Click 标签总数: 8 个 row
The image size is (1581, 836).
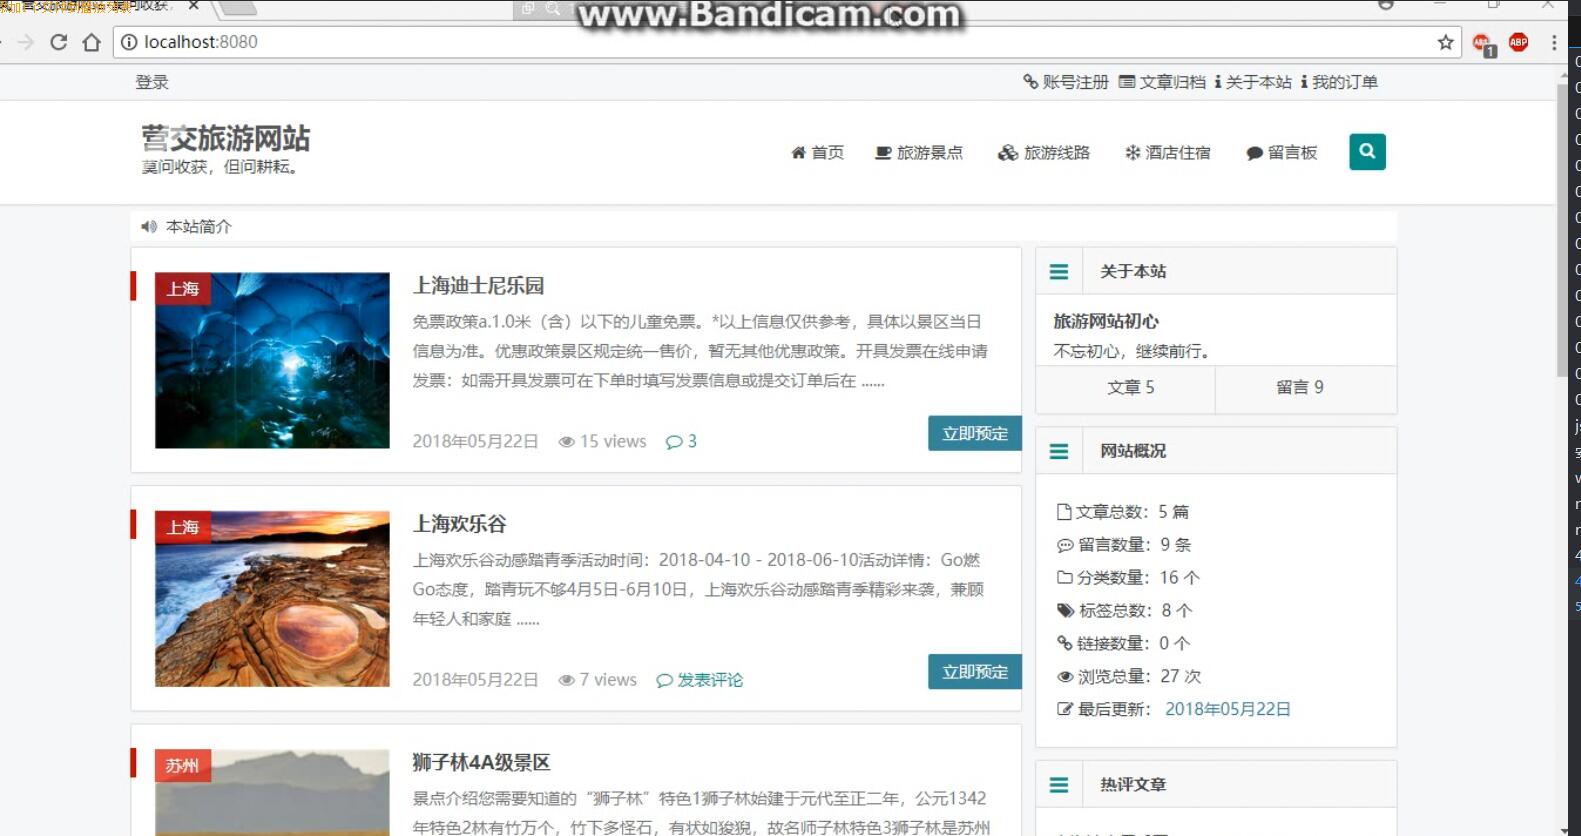pos(1125,611)
